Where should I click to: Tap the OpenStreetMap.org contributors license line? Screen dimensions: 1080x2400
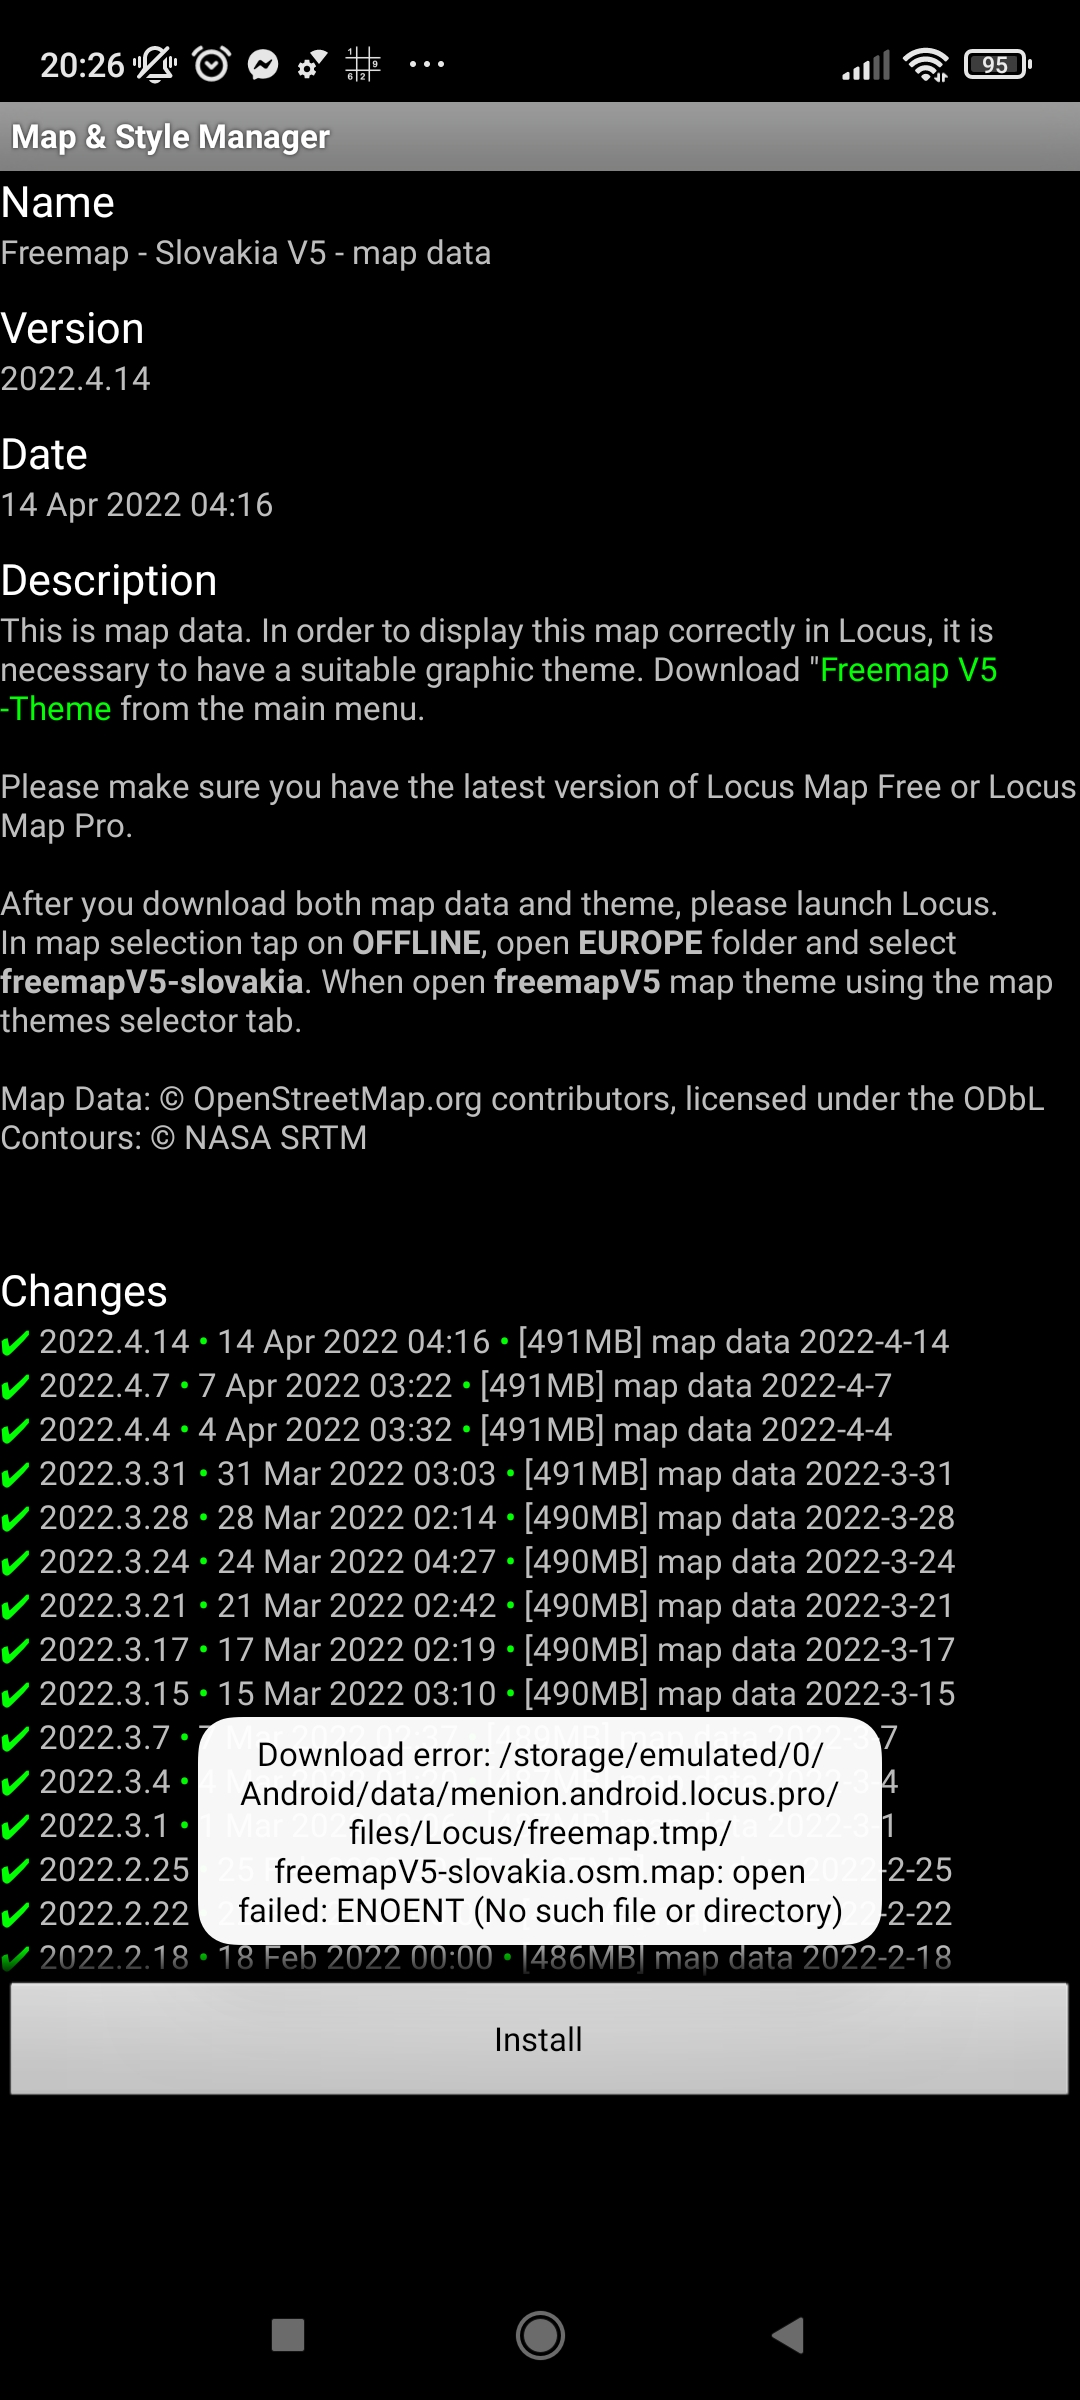(522, 1099)
